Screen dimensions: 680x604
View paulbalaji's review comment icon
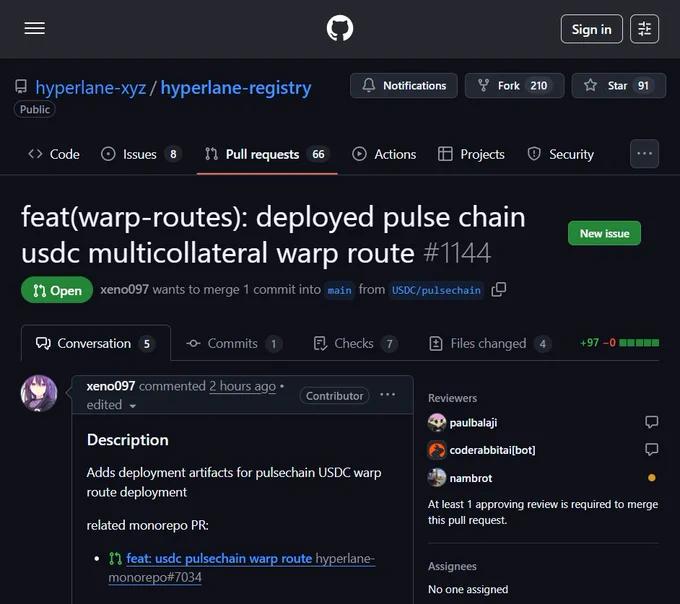651,422
